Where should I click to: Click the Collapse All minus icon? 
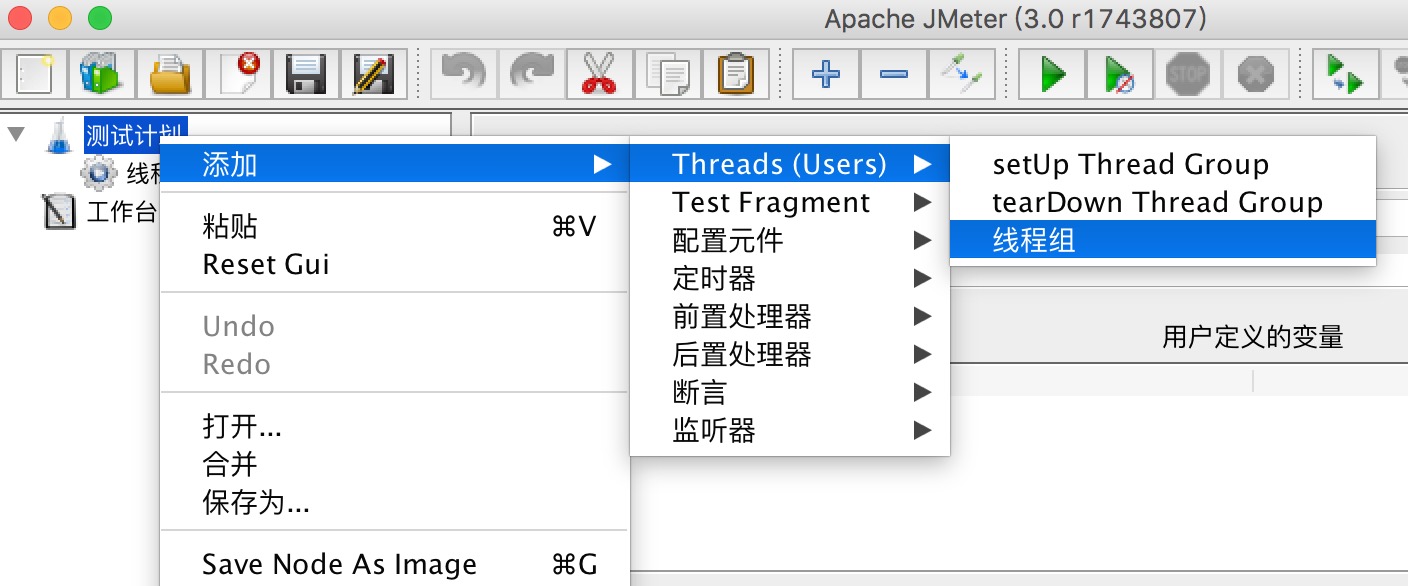(x=893, y=74)
